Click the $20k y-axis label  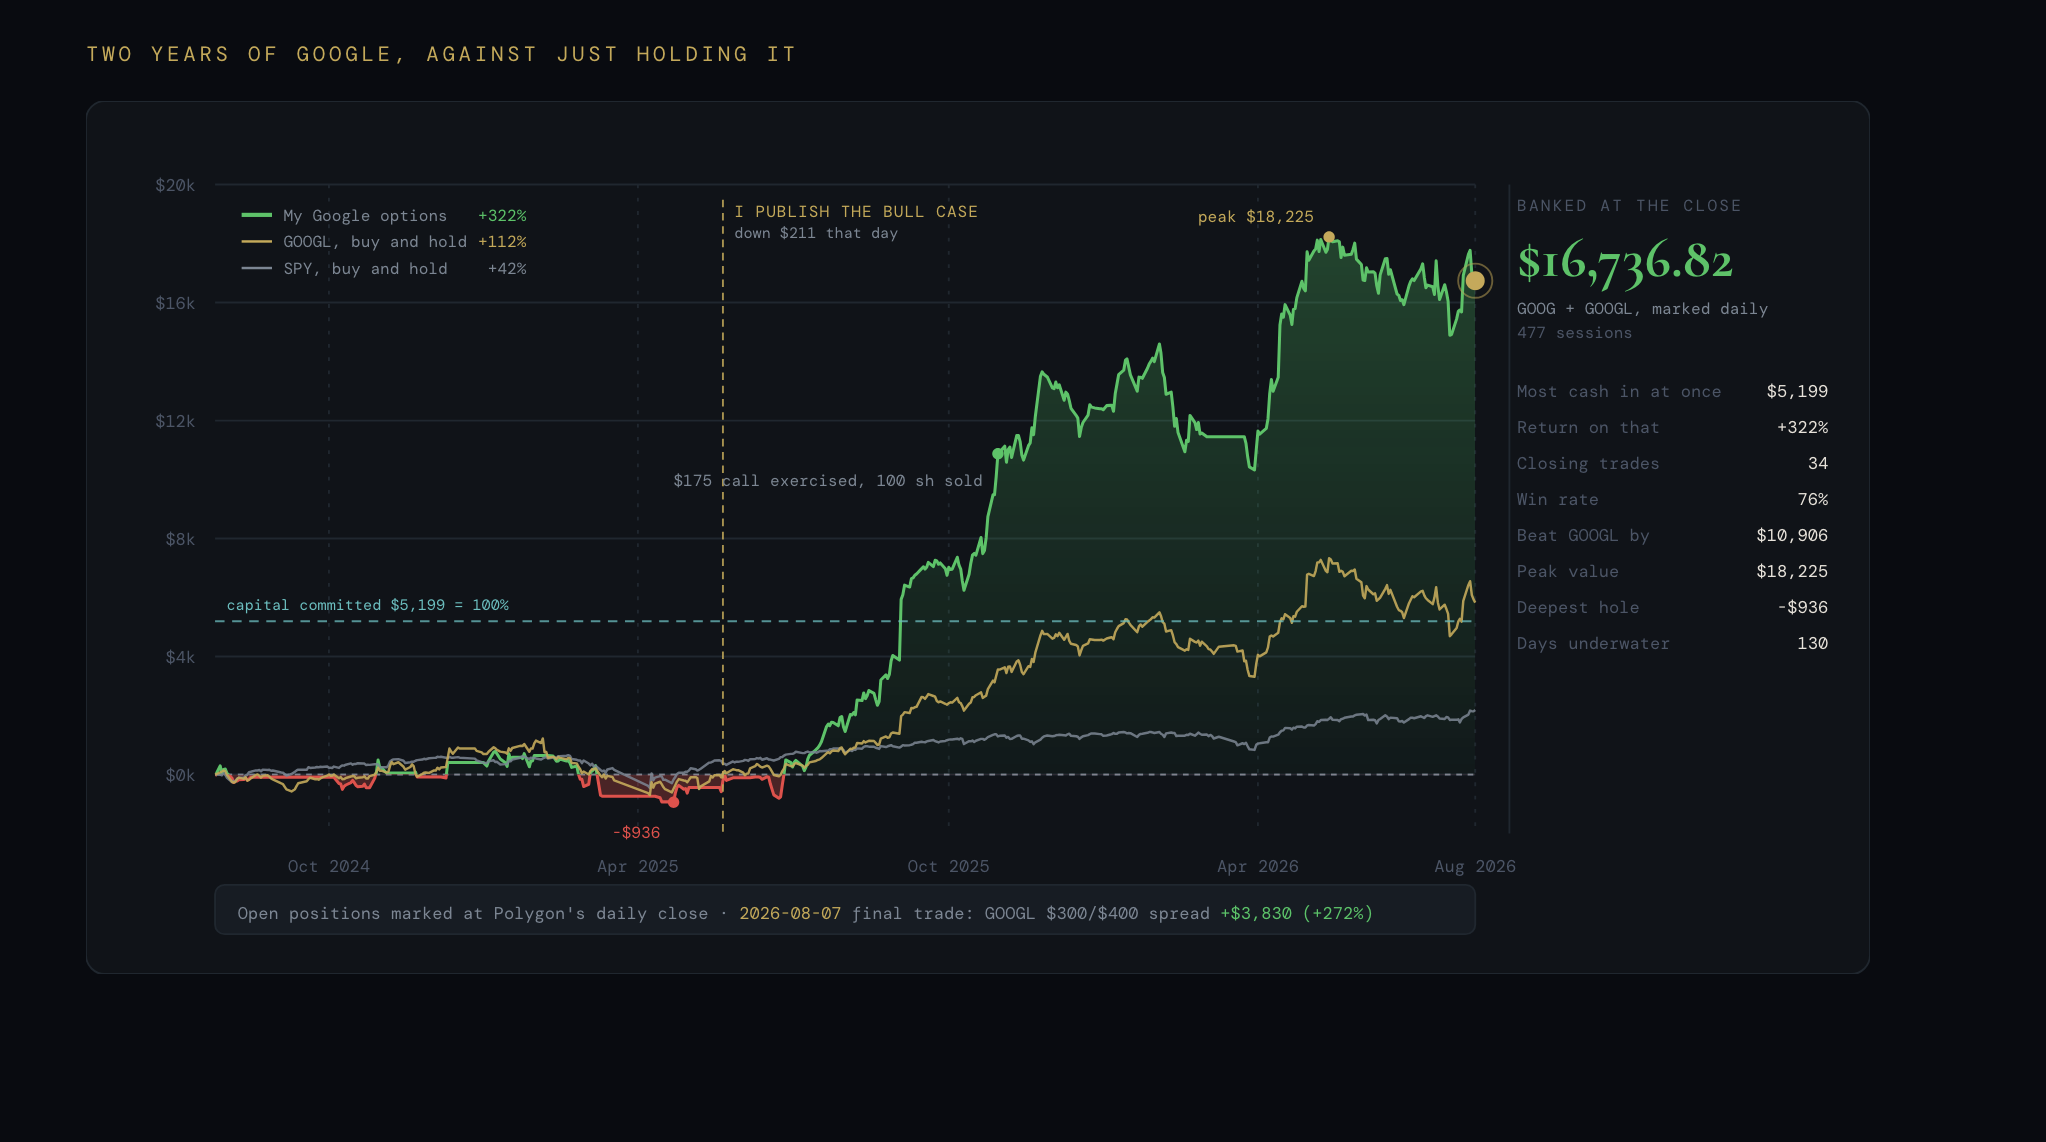[175, 185]
